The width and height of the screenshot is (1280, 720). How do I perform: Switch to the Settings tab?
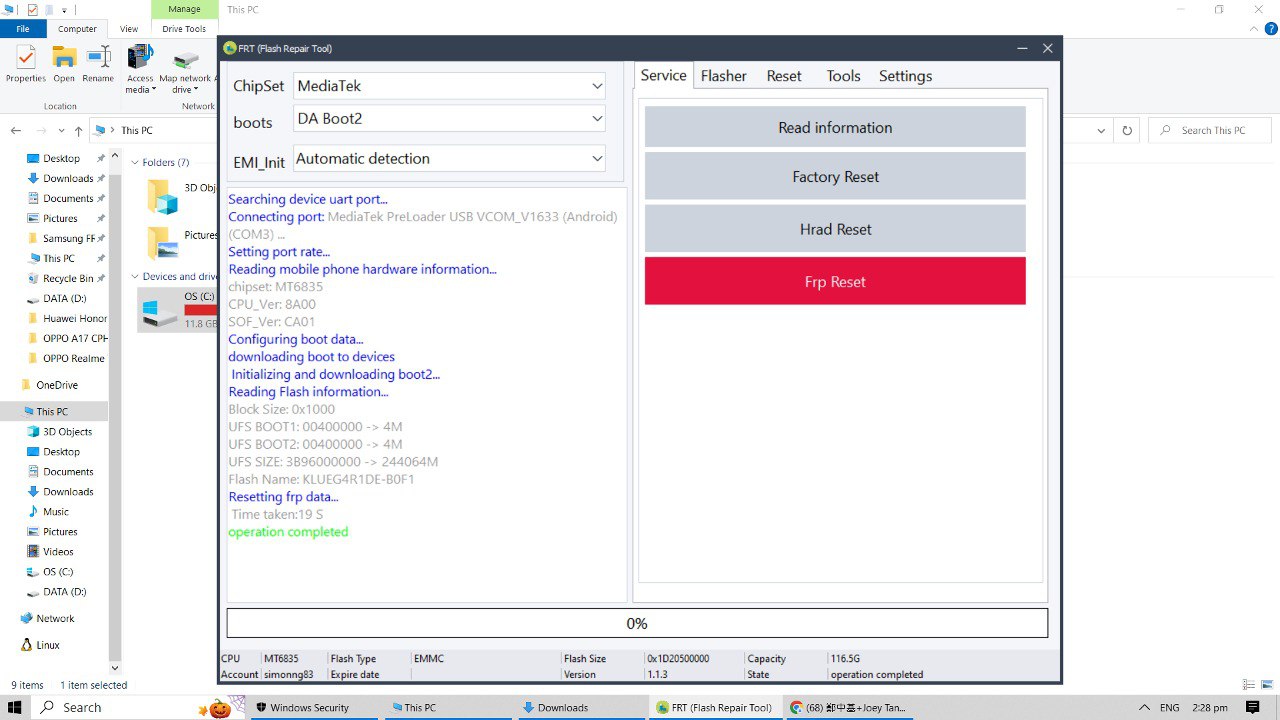[905, 76]
